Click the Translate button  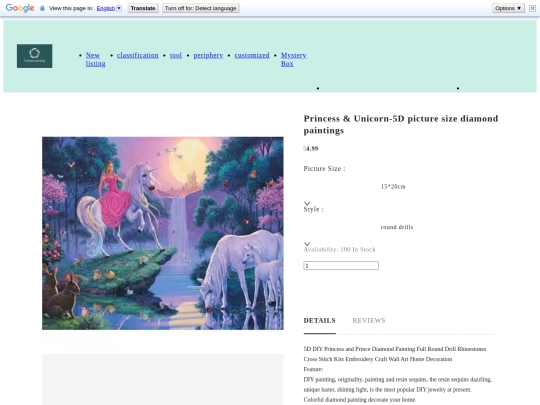[143, 8]
